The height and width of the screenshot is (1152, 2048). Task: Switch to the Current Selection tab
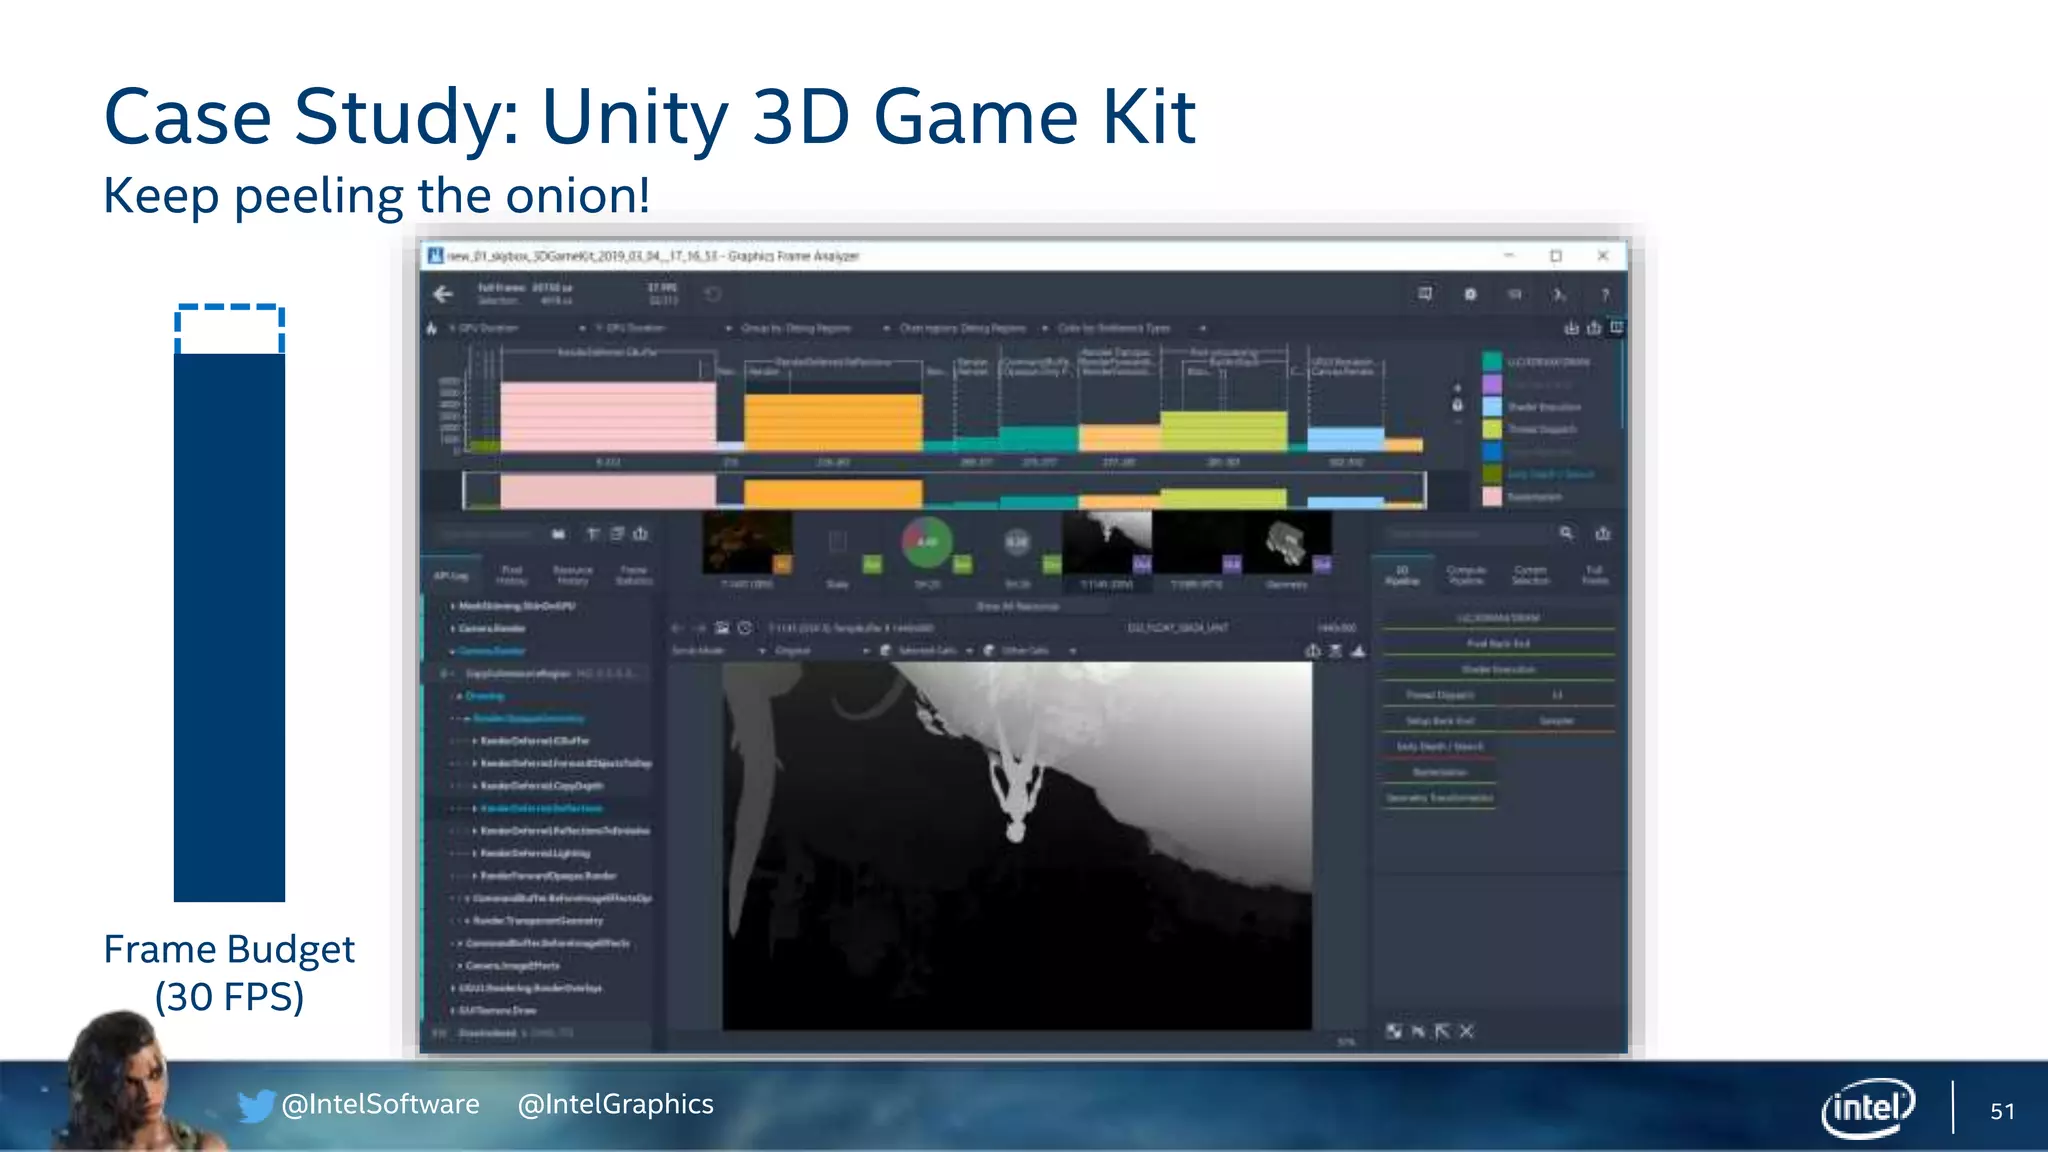click(x=1530, y=575)
